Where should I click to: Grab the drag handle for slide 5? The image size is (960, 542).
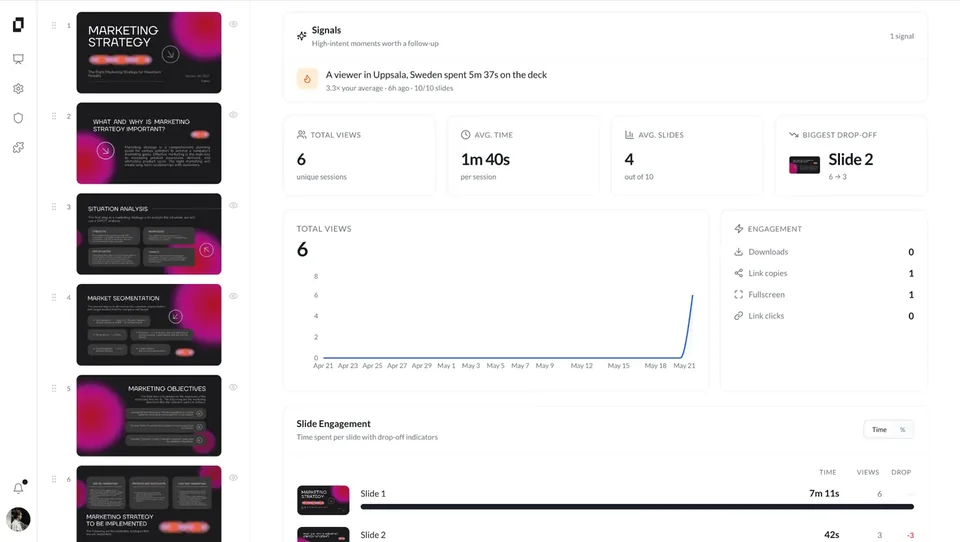54,388
